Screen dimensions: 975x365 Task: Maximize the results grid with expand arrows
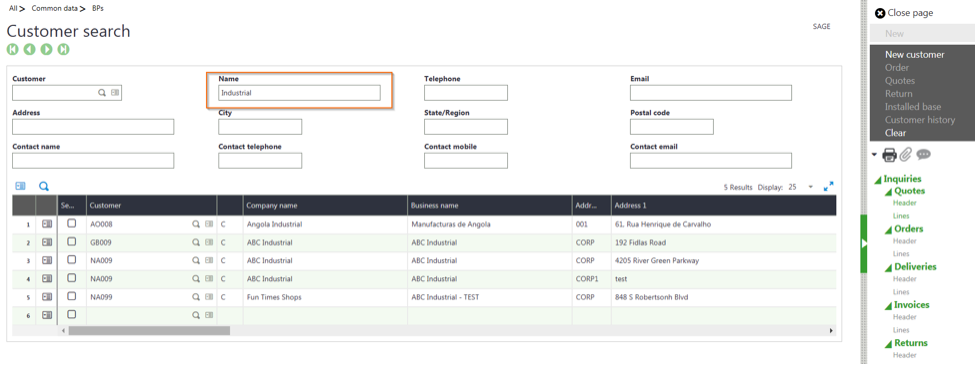(828, 187)
